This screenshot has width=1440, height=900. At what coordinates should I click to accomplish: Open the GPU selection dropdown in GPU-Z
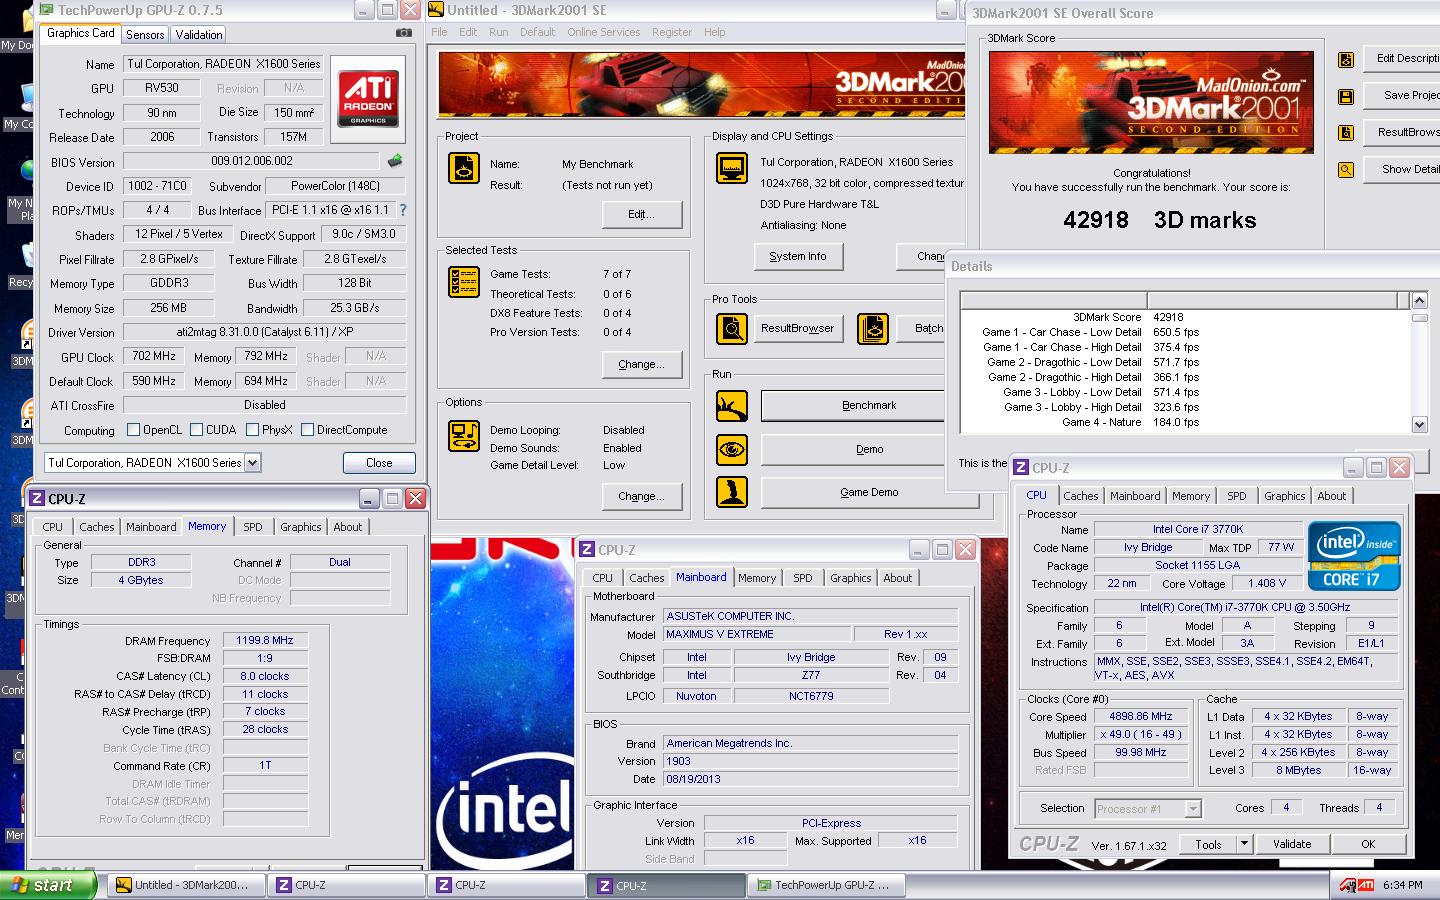click(x=253, y=462)
